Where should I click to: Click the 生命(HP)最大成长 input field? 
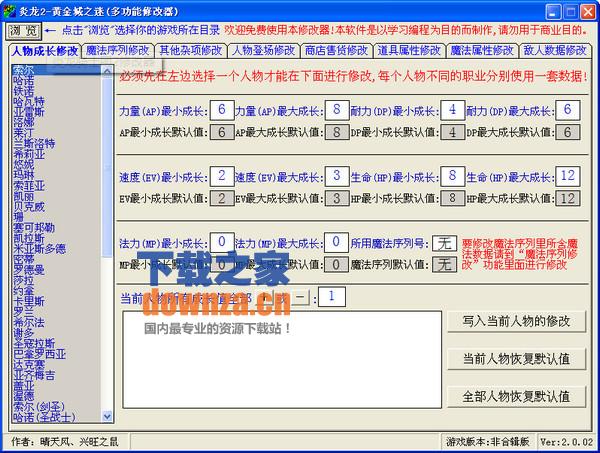(567, 176)
